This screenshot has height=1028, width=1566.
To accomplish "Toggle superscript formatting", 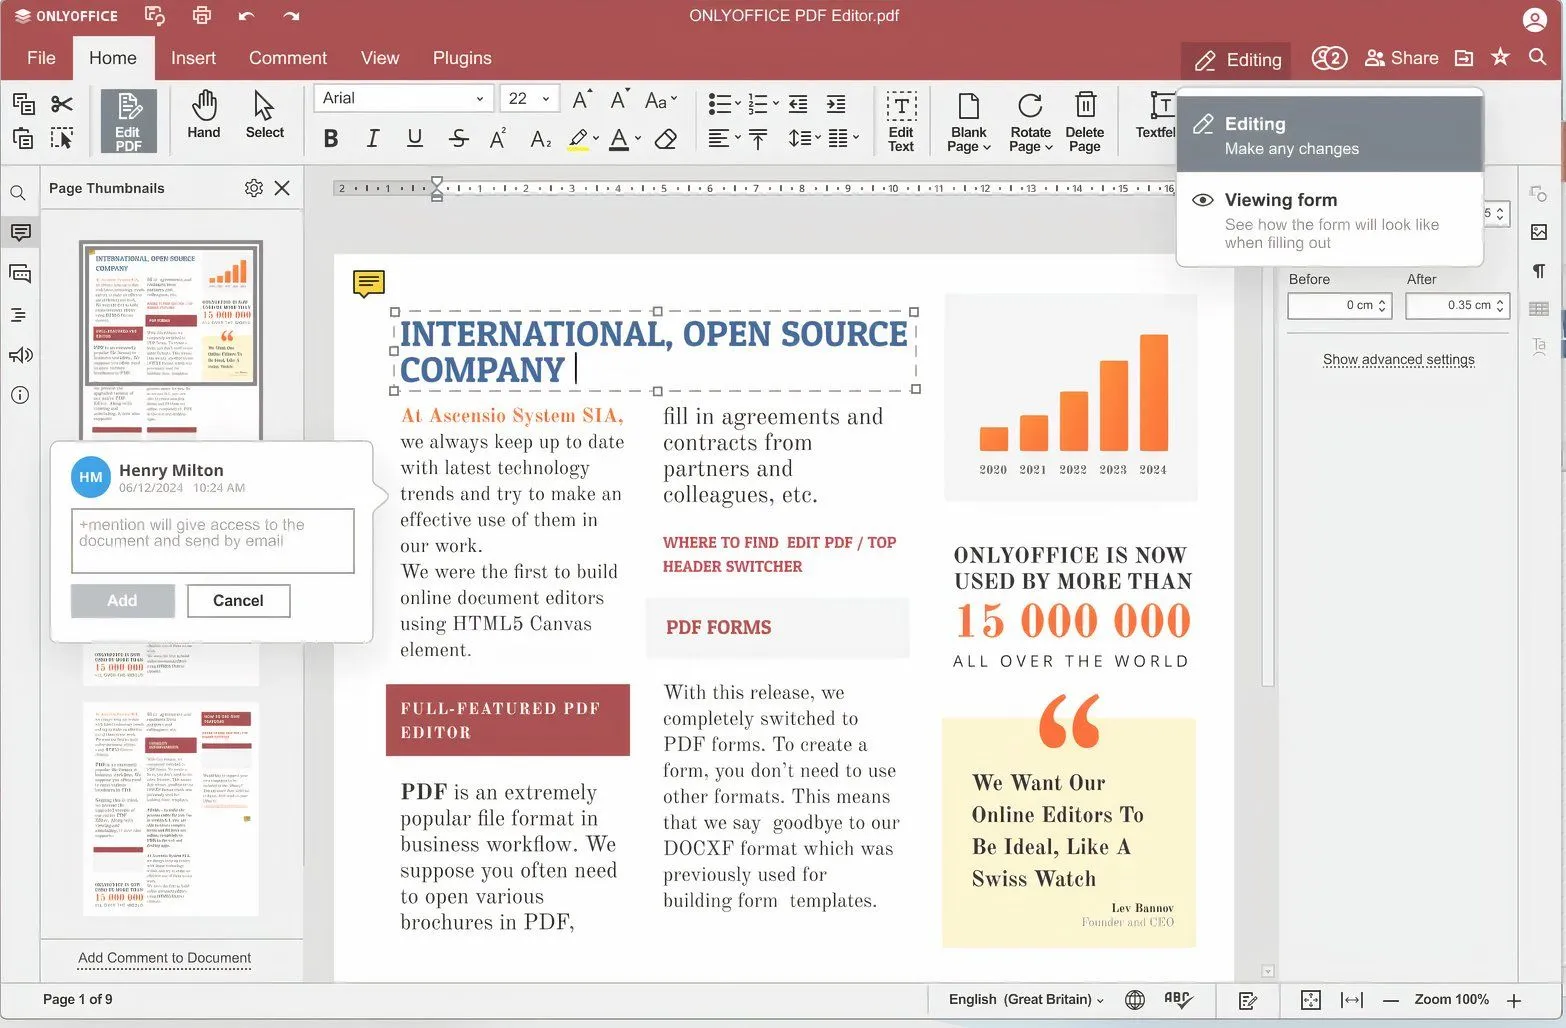I will (498, 139).
